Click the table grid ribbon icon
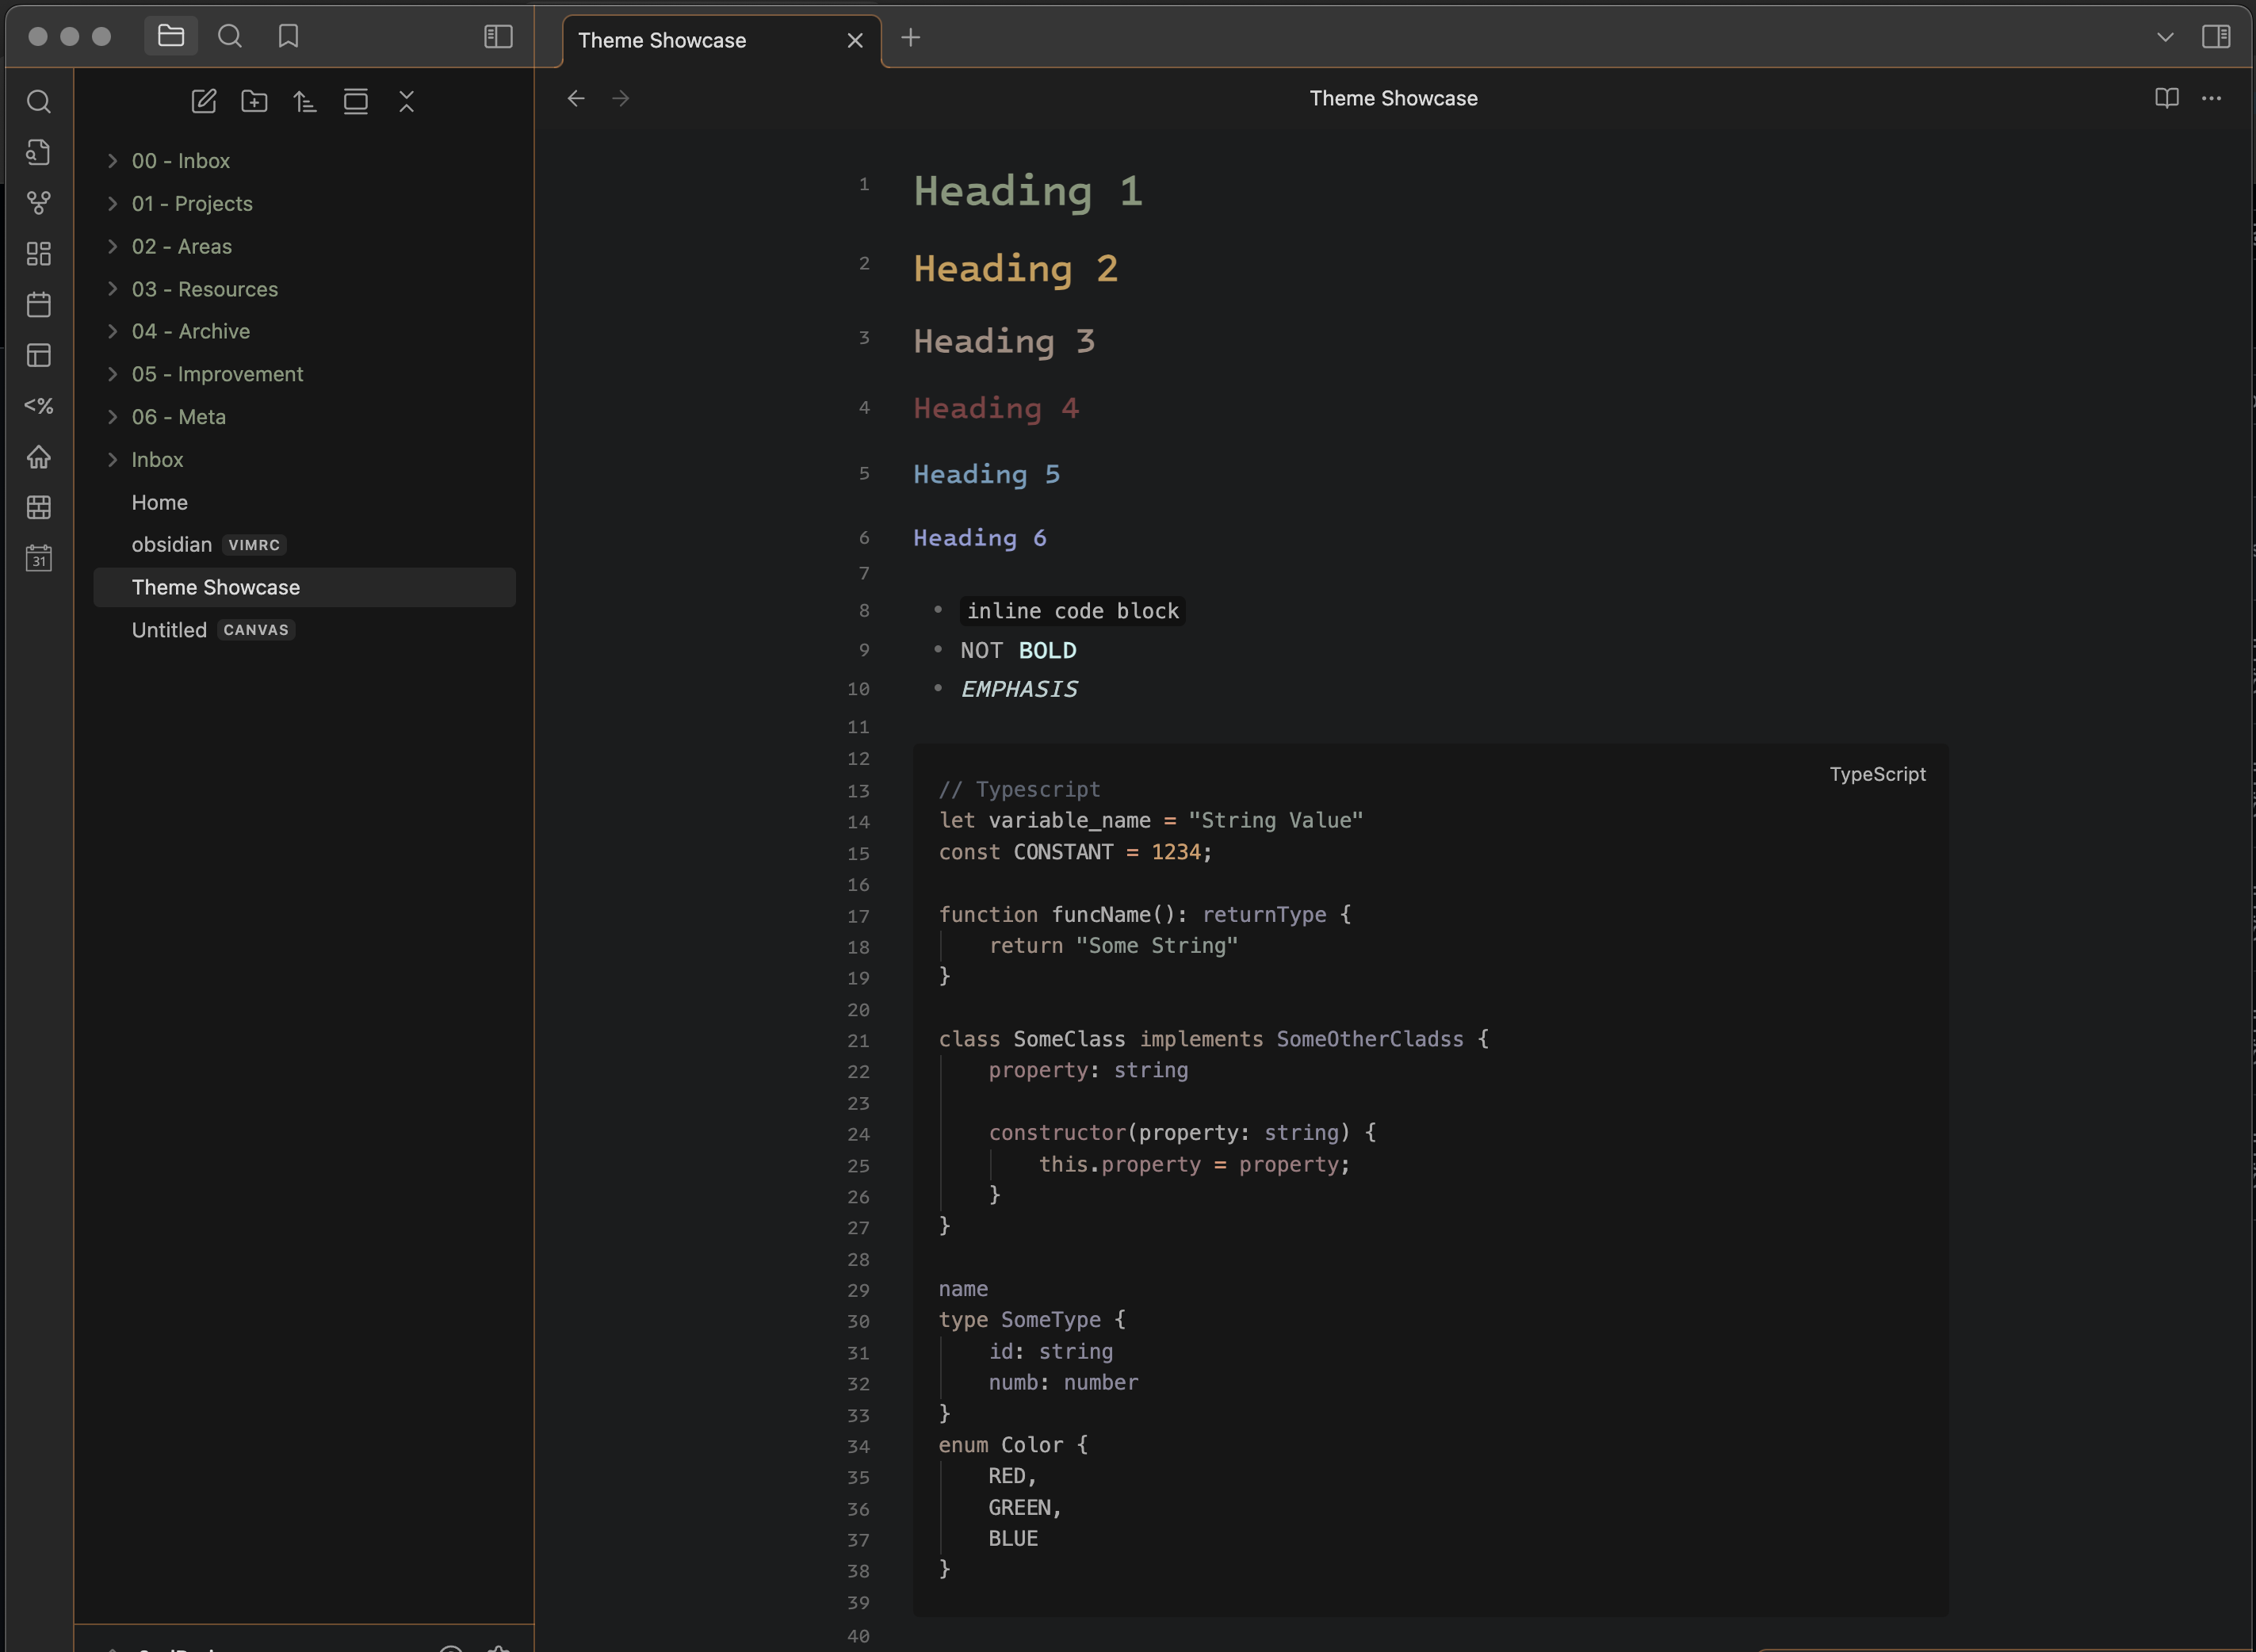This screenshot has width=2256, height=1652. tap(38, 507)
